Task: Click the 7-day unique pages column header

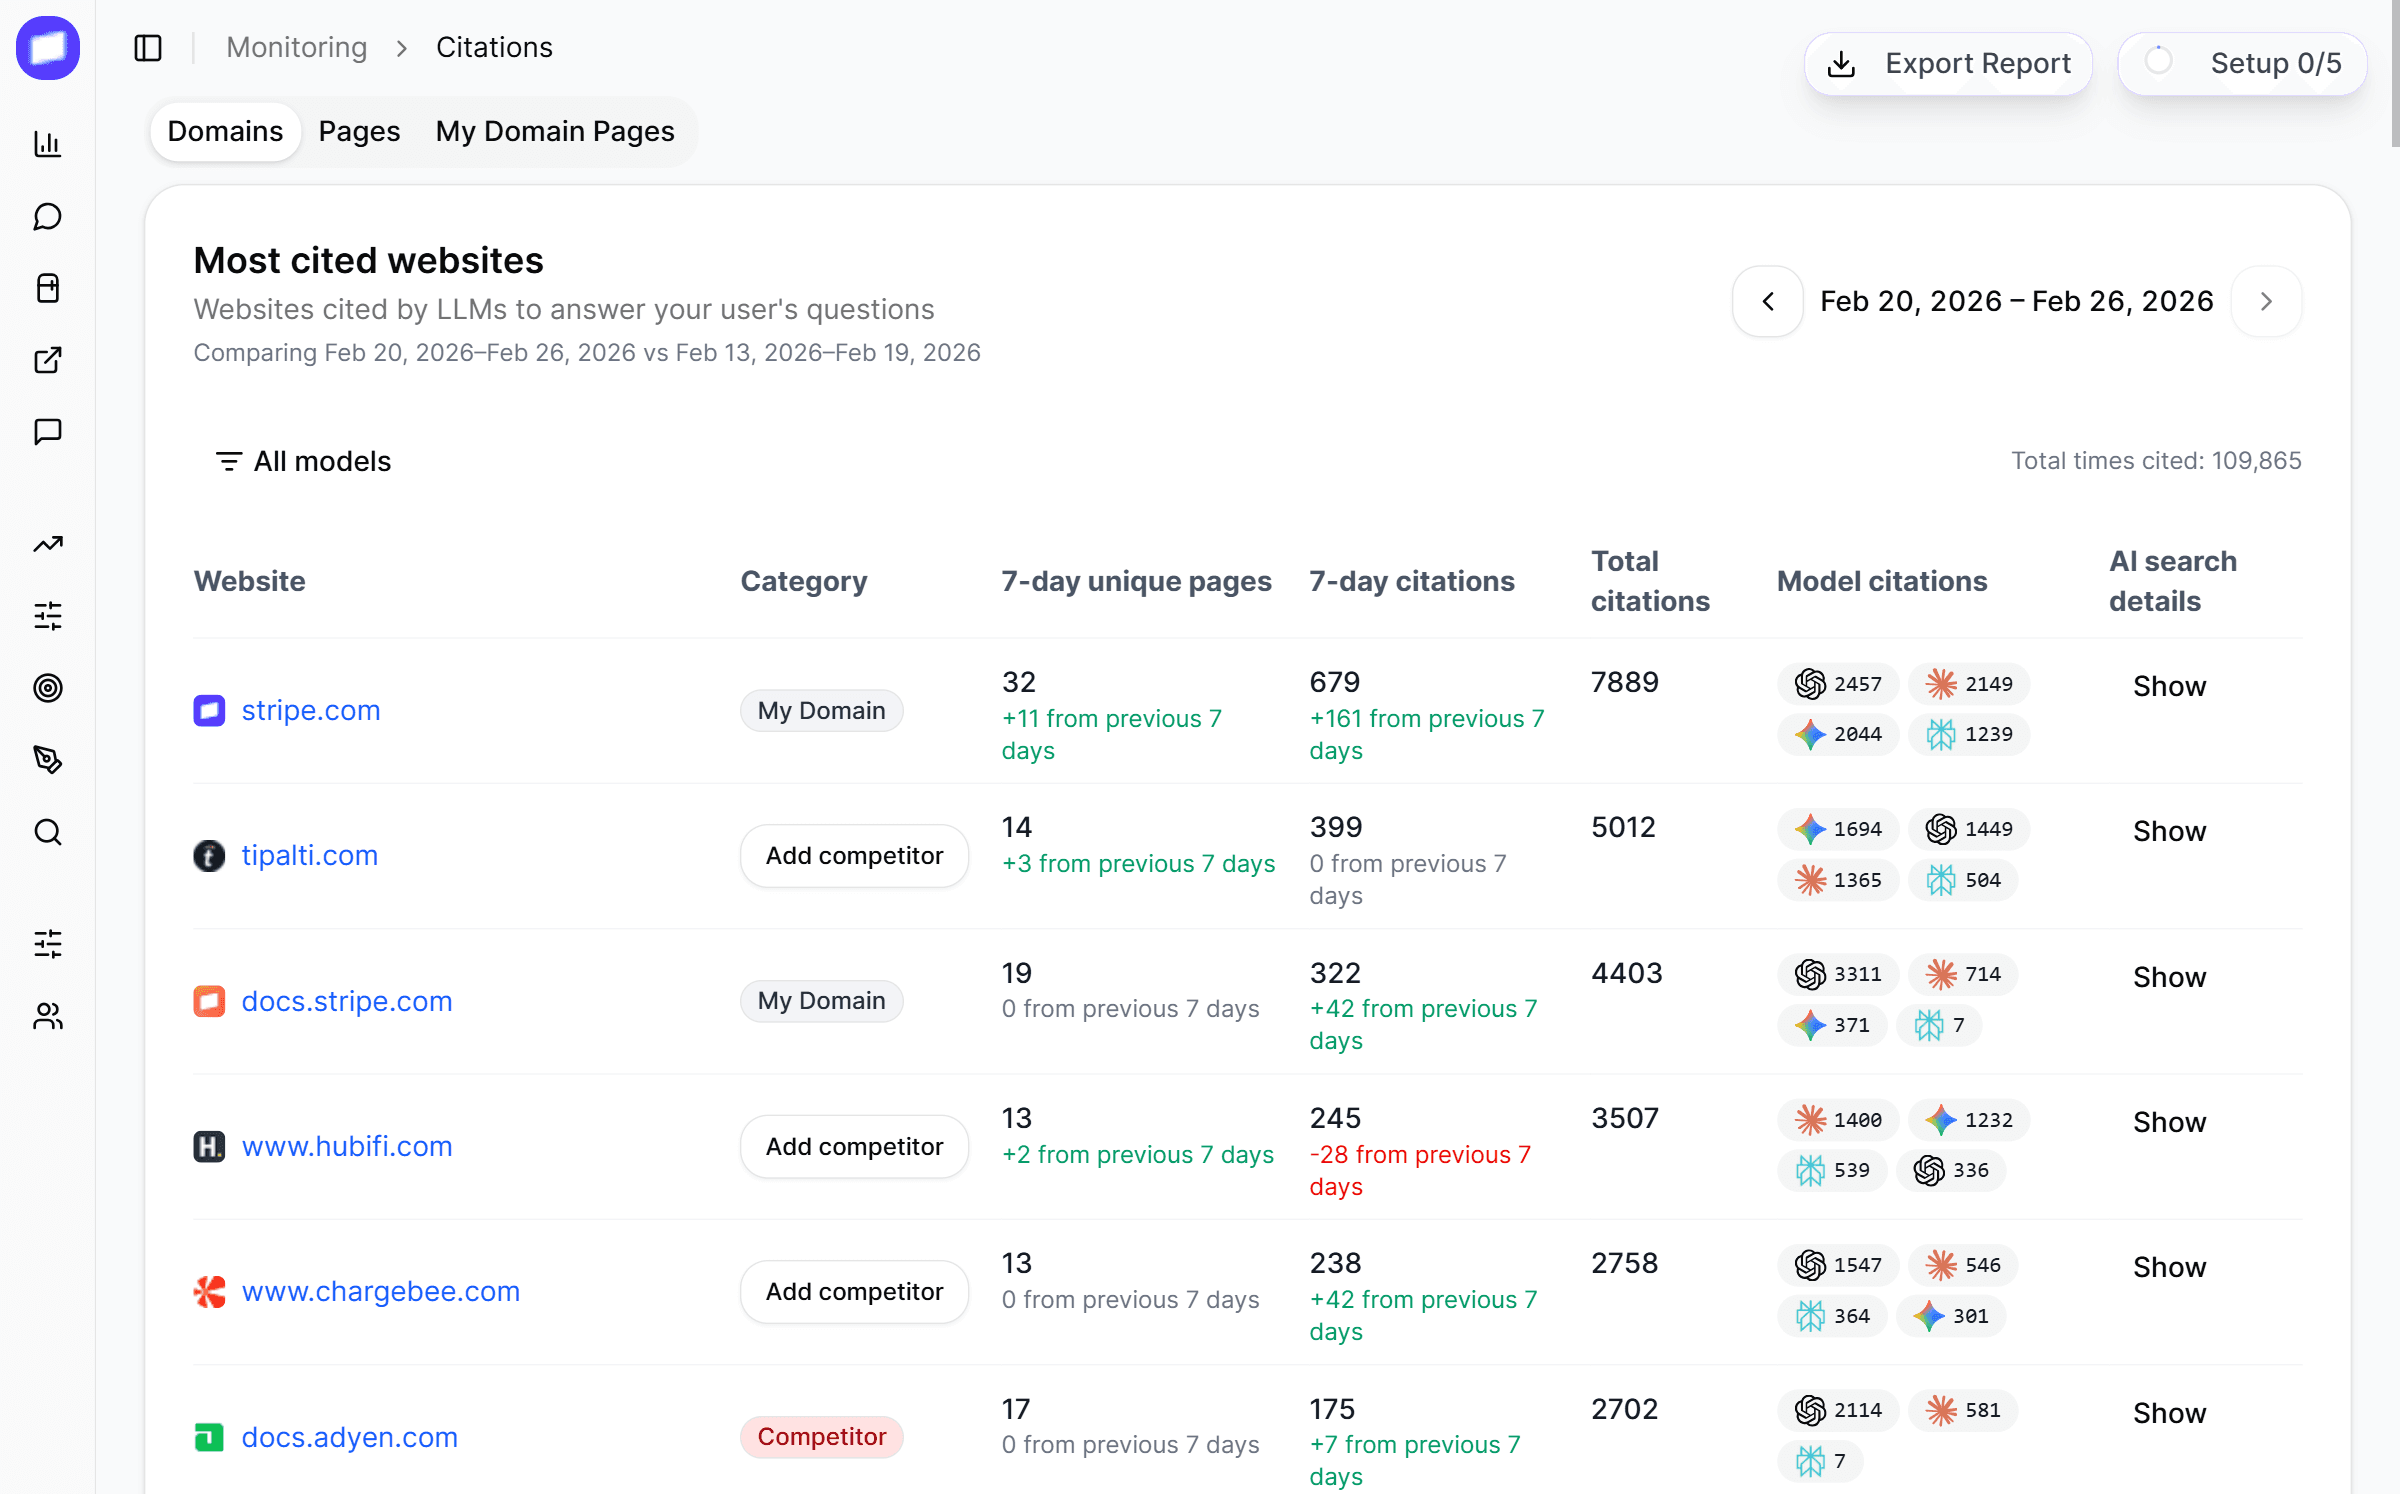Action: pos(1137,581)
